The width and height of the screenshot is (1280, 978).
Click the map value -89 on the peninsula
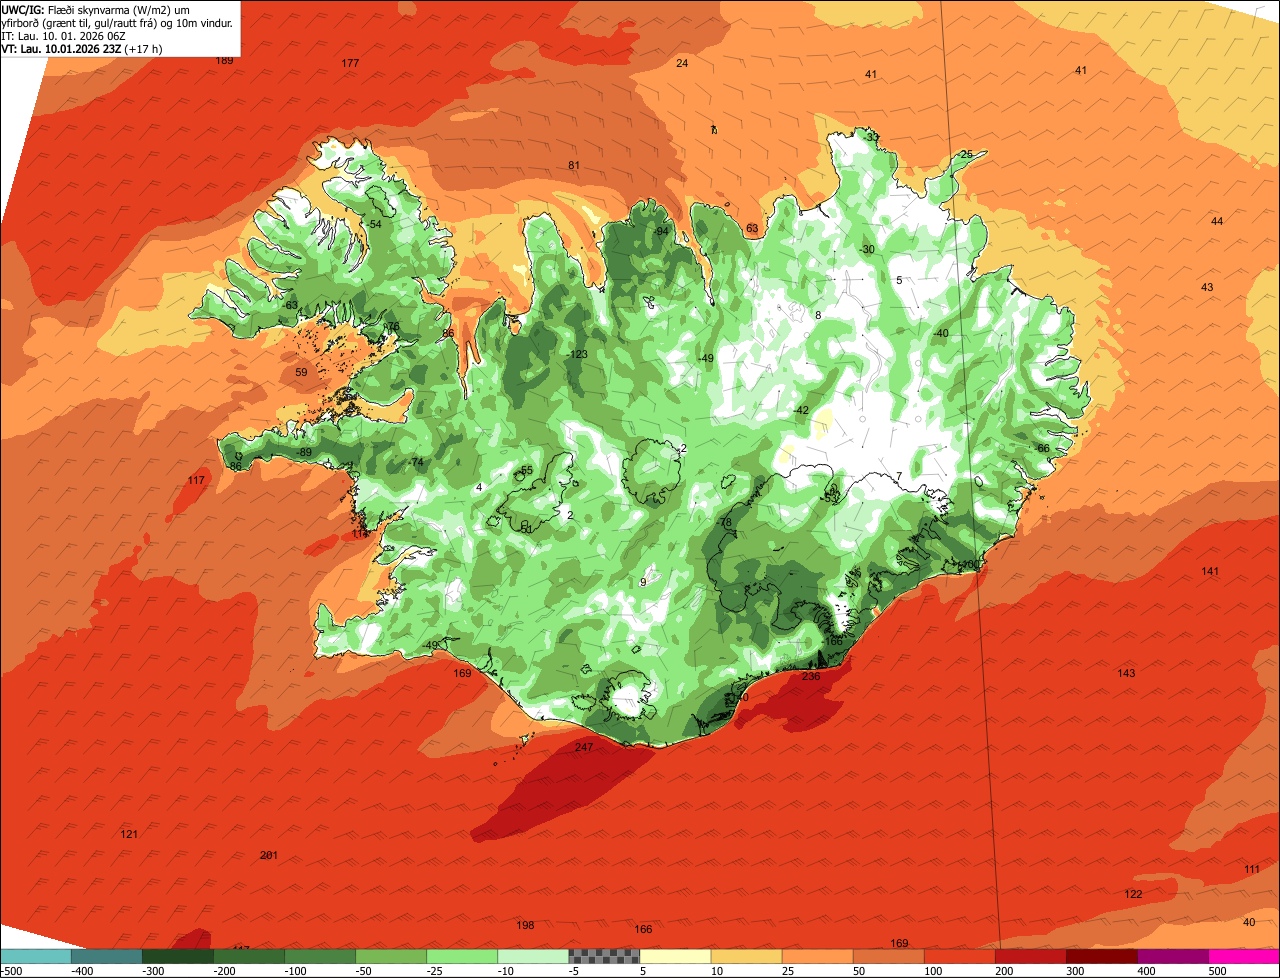pyautogui.click(x=304, y=453)
